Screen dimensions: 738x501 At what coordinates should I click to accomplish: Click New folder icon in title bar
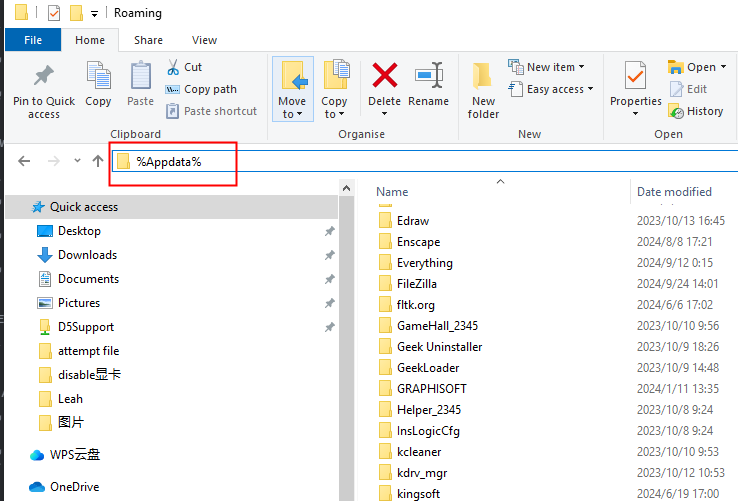click(x=77, y=13)
